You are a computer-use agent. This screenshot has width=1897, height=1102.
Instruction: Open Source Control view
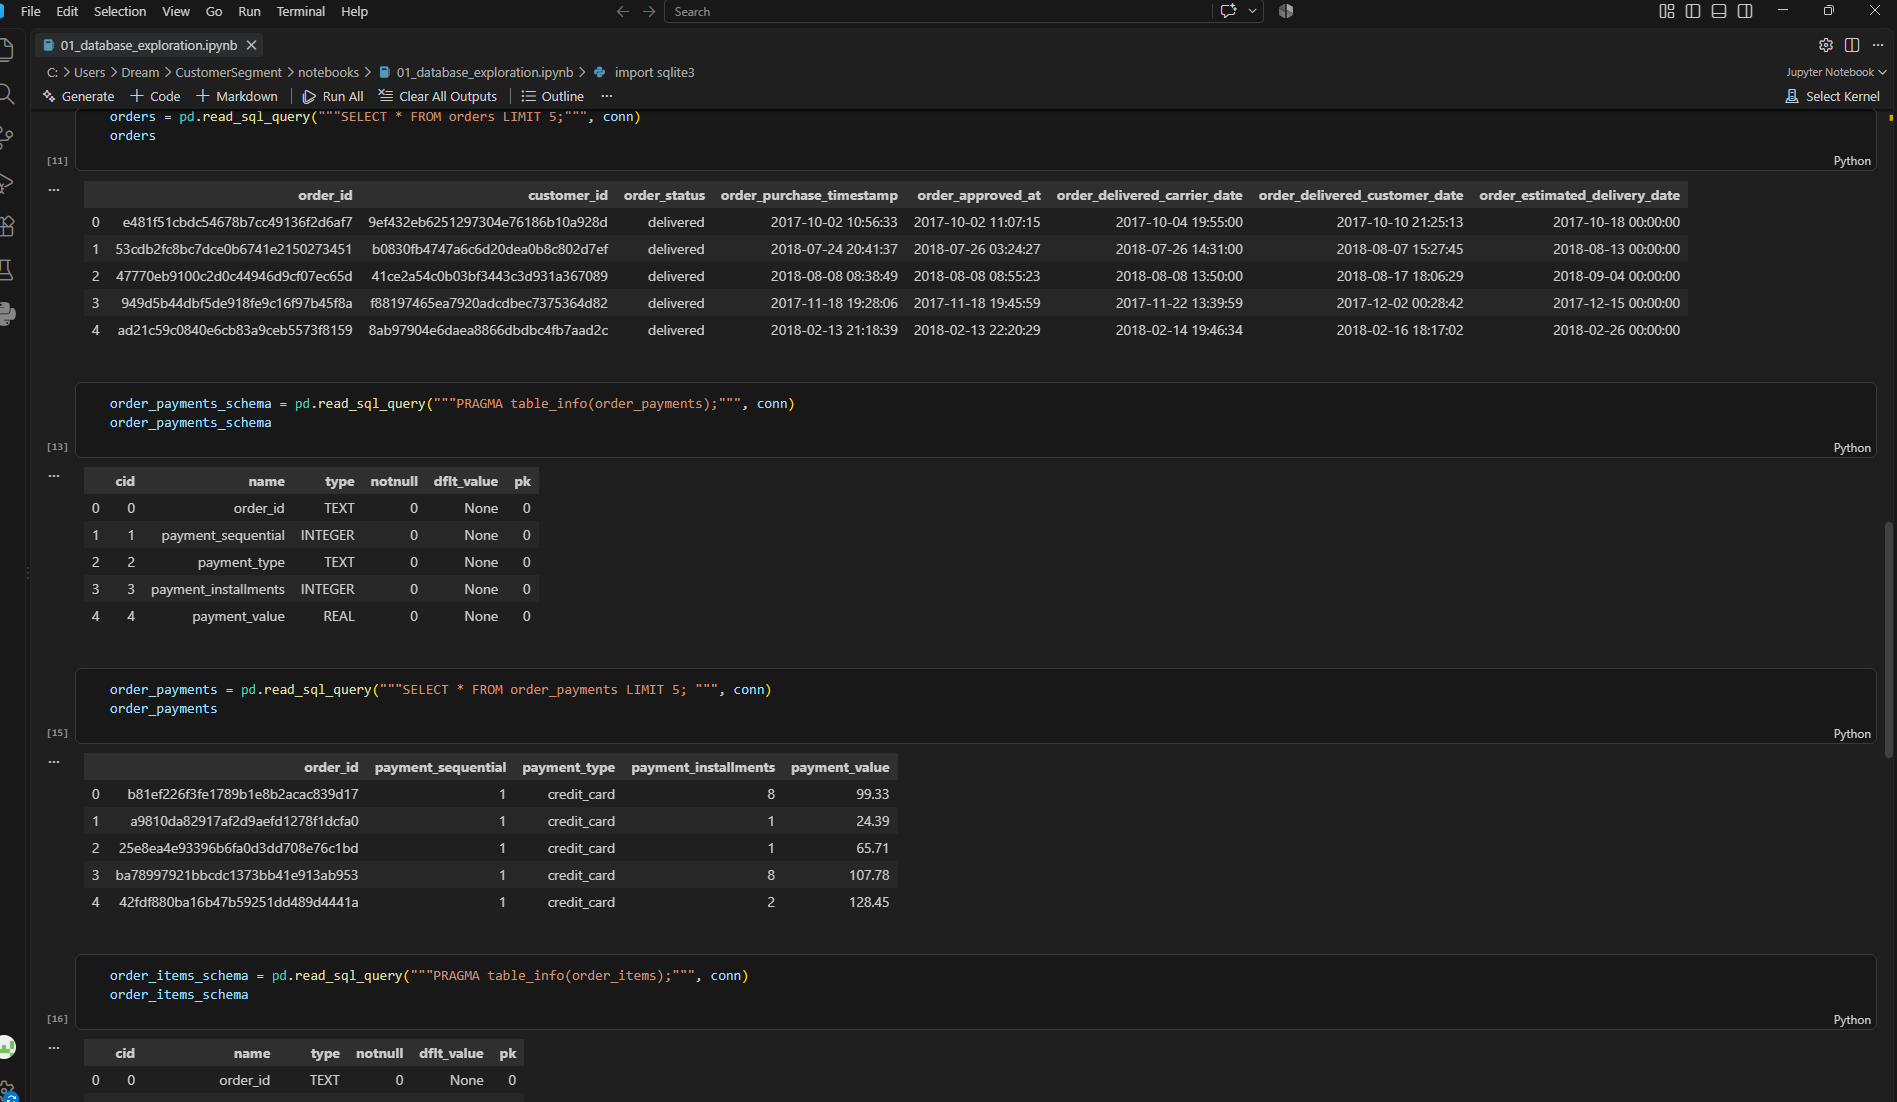coord(6,138)
